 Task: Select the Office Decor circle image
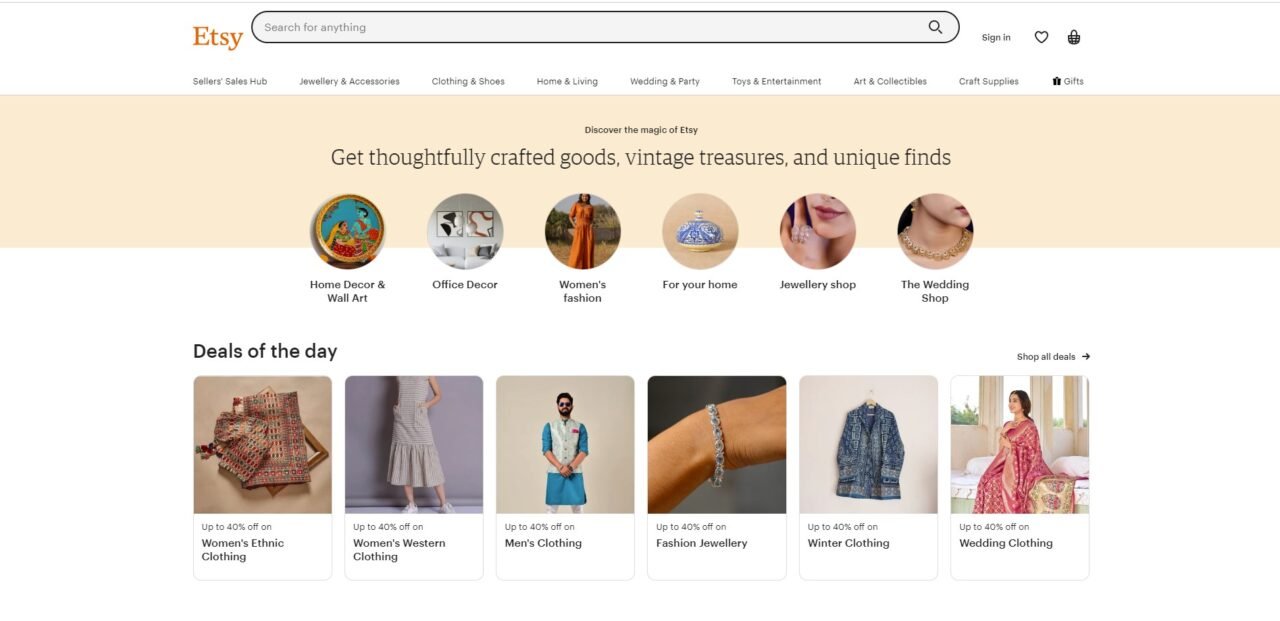pyautogui.click(x=465, y=232)
